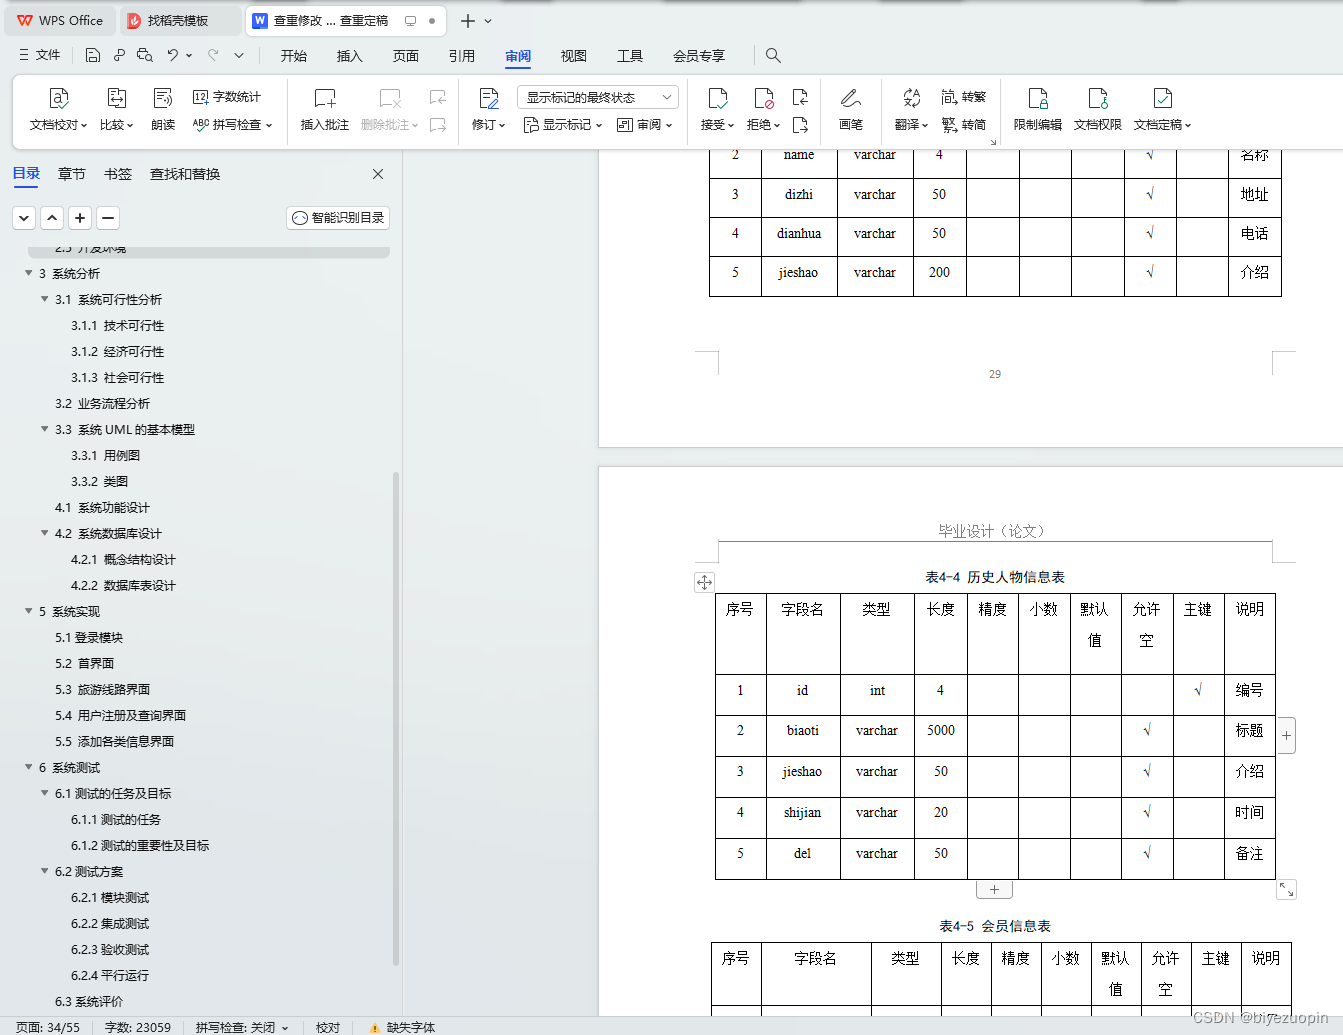Click the table move handle cross icon

point(705,582)
